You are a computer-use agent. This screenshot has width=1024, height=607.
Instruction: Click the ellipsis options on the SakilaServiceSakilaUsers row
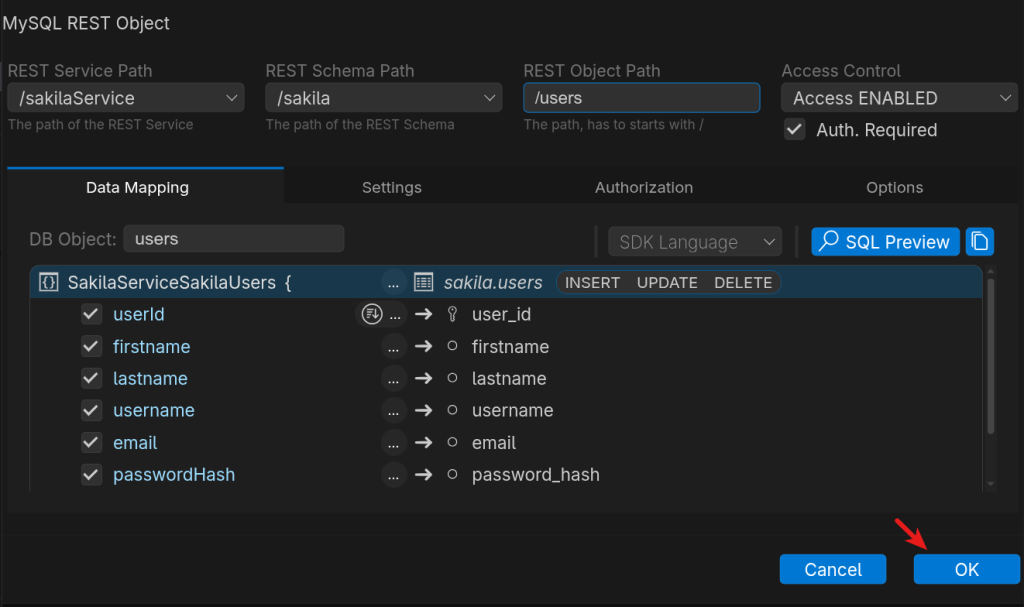click(x=394, y=283)
